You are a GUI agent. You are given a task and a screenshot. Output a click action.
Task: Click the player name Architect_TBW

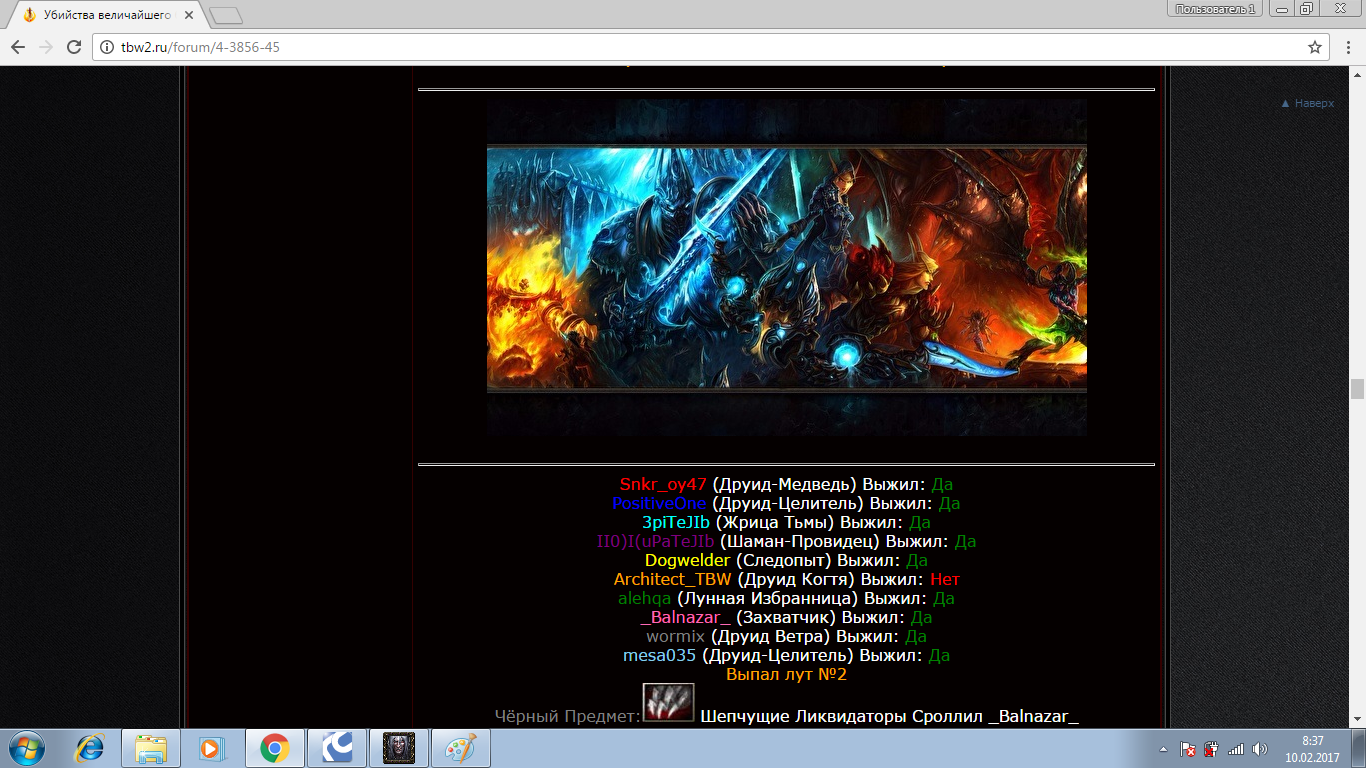click(672, 579)
